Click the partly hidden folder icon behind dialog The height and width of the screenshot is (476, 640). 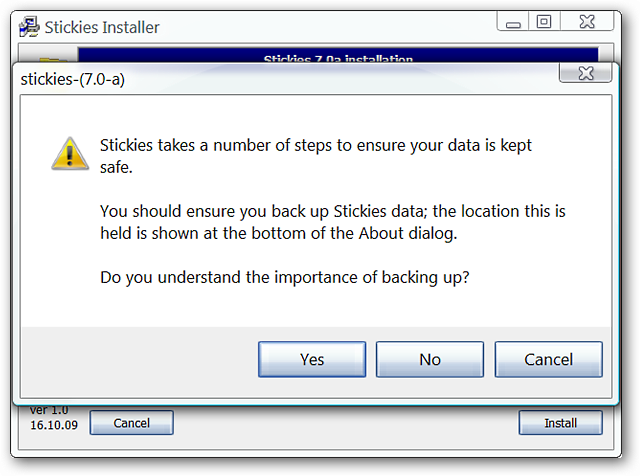52,59
